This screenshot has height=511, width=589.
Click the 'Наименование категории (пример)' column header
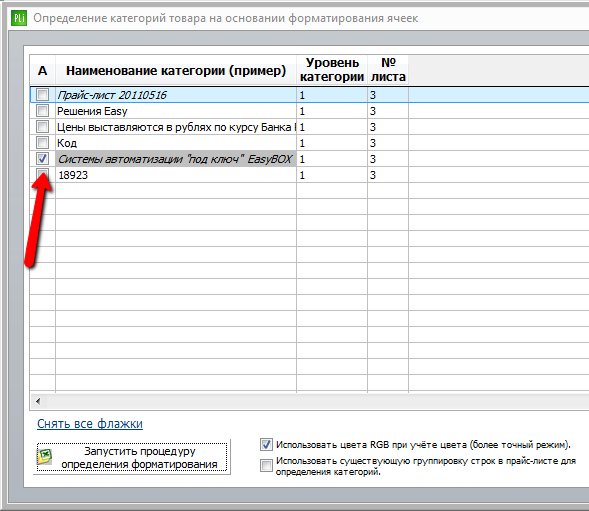[x=176, y=70]
